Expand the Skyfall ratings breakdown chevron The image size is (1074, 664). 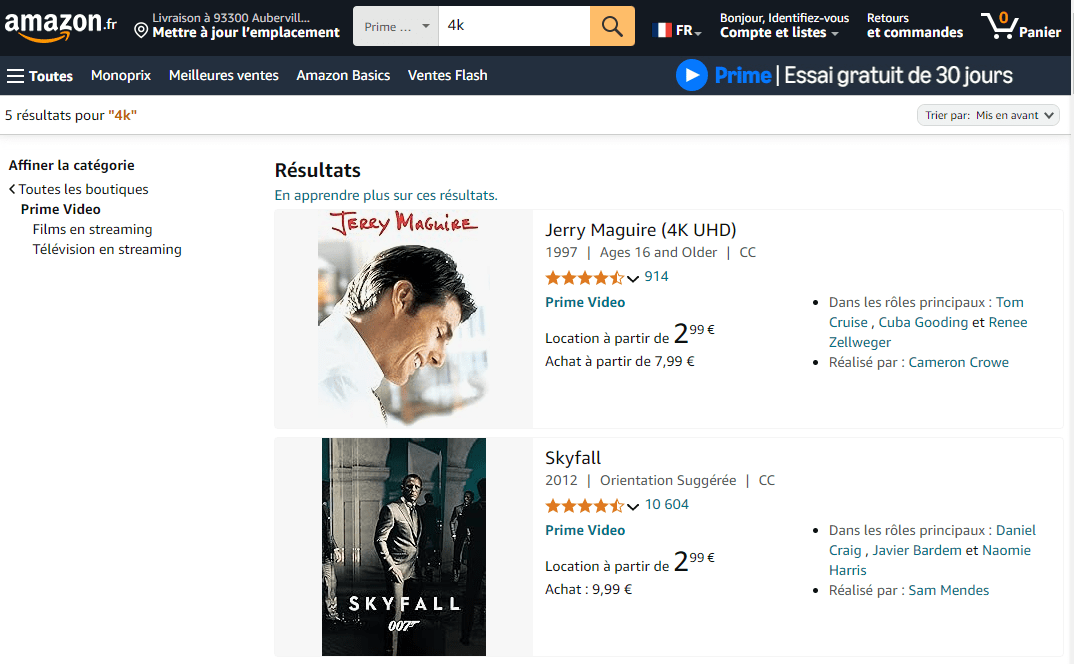[x=633, y=506]
